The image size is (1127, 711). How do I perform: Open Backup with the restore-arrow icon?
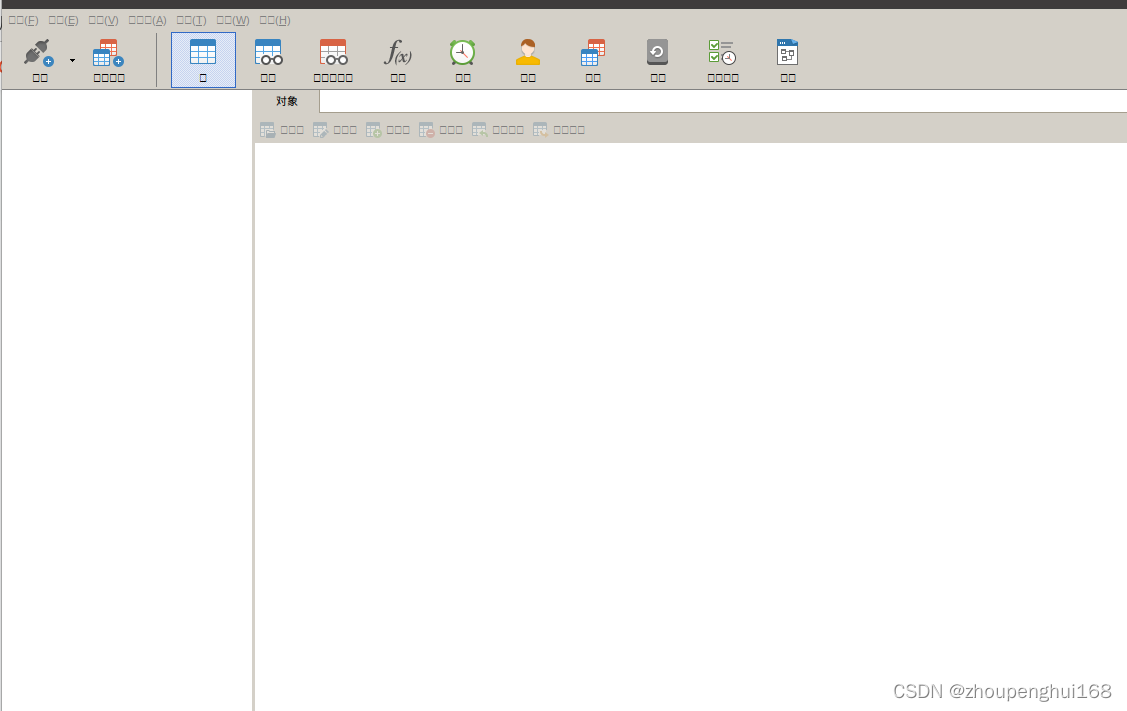pyautogui.click(x=658, y=52)
